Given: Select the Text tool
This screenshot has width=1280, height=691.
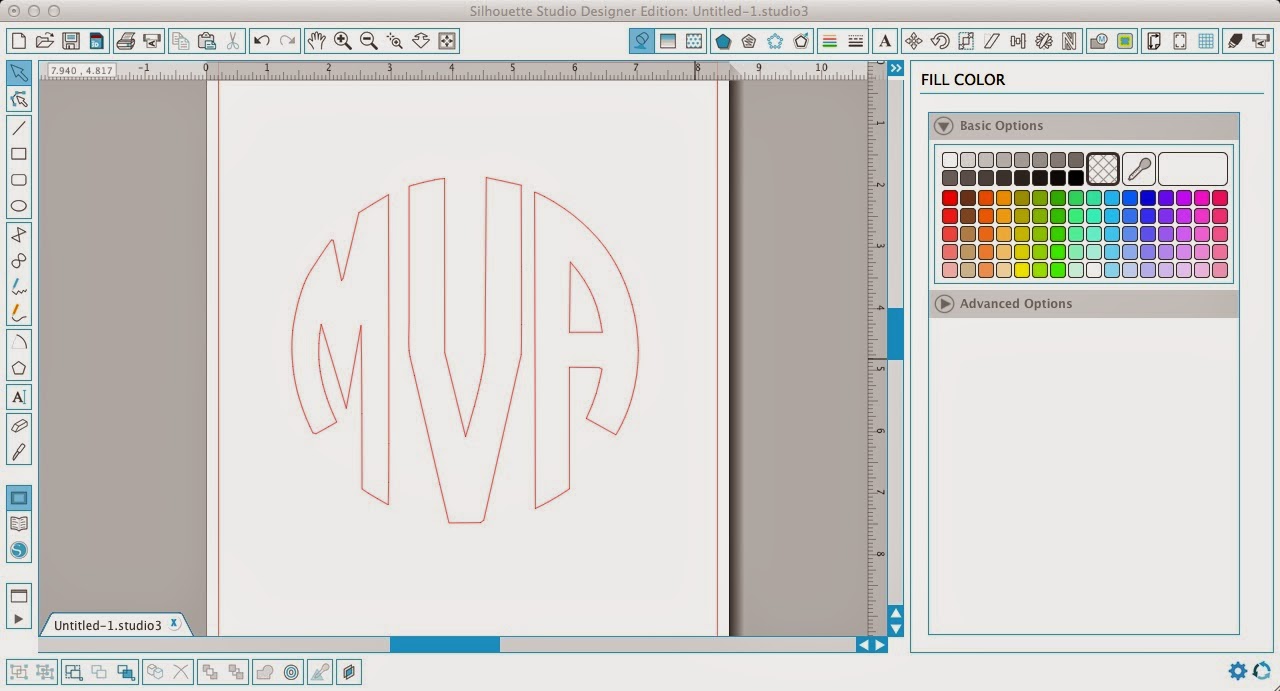Looking at the screenshot, I should click(x=18, y=397).
